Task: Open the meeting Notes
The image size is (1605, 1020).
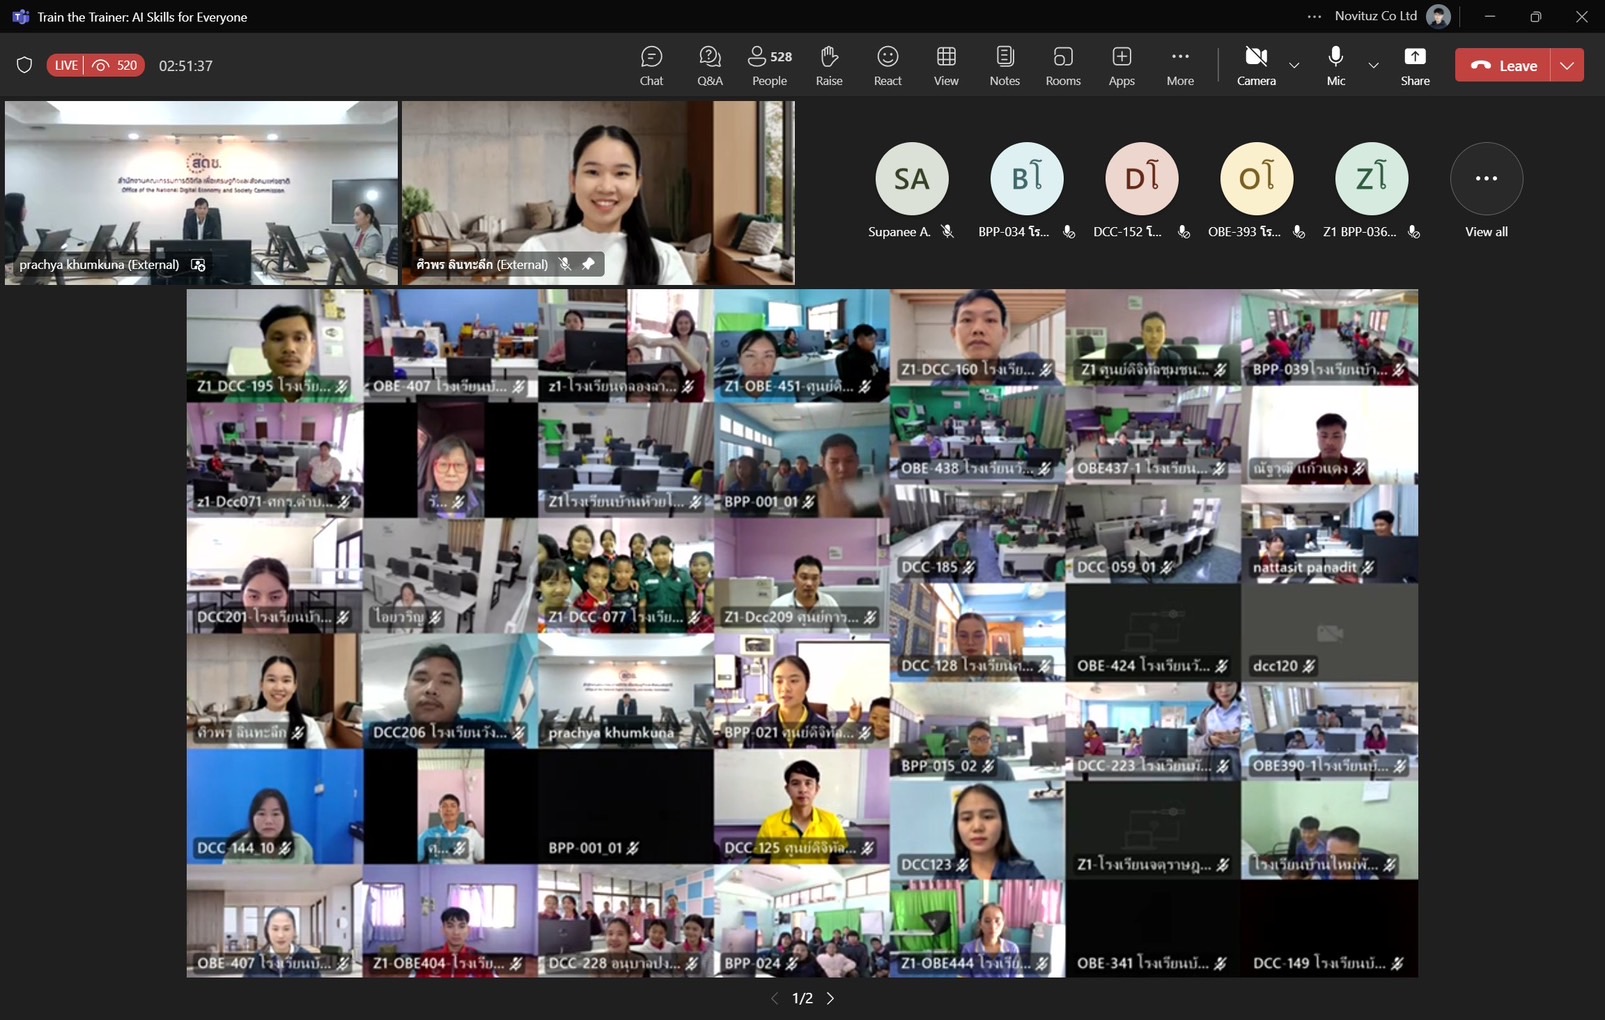Action: (1004, 66)
